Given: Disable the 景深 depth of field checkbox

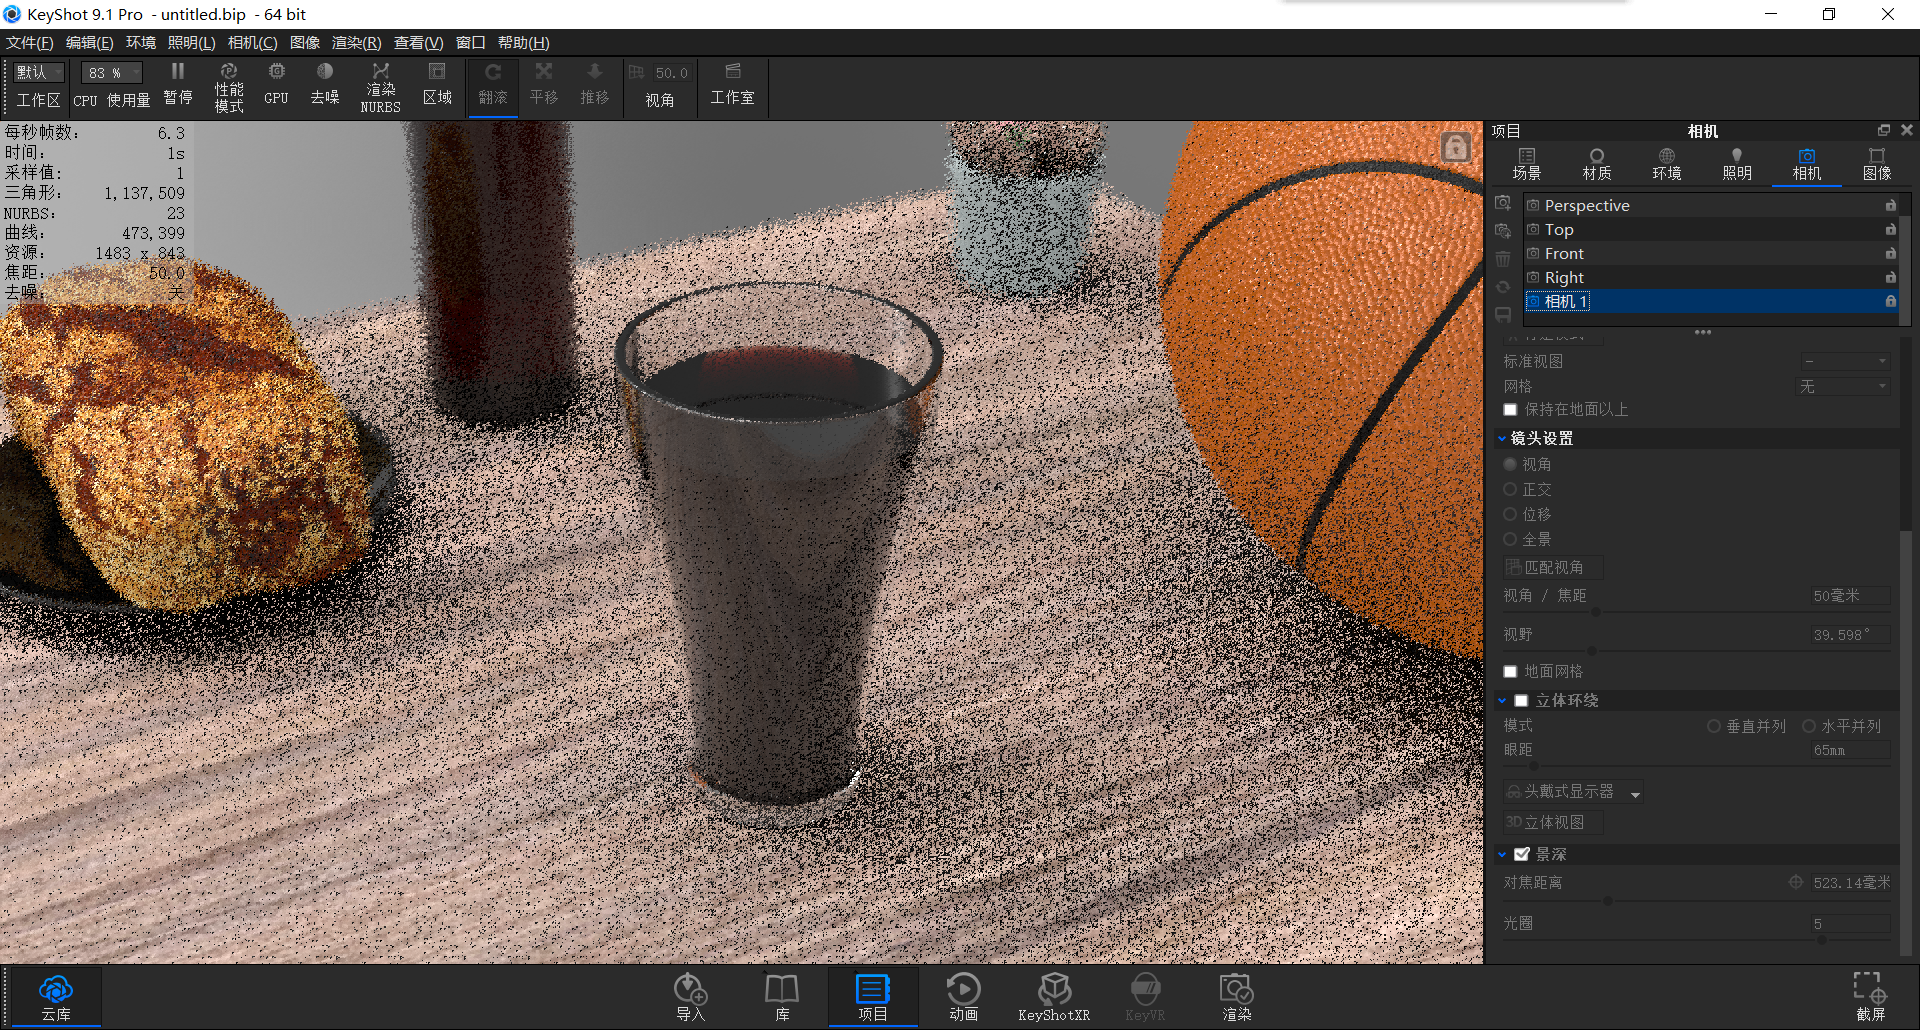Looking at the screenshot, I should pyautogui.click(x=1522, y=853).
